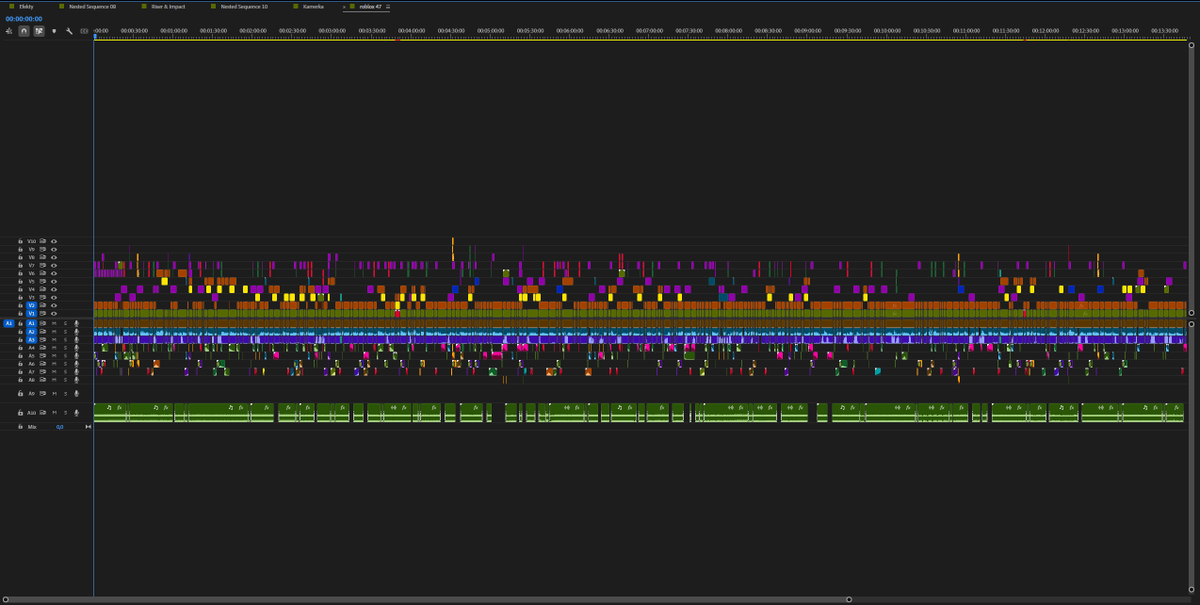Toggle track targeting for V1
This screenshot has height=605, width=1200.
pos(32,313)
